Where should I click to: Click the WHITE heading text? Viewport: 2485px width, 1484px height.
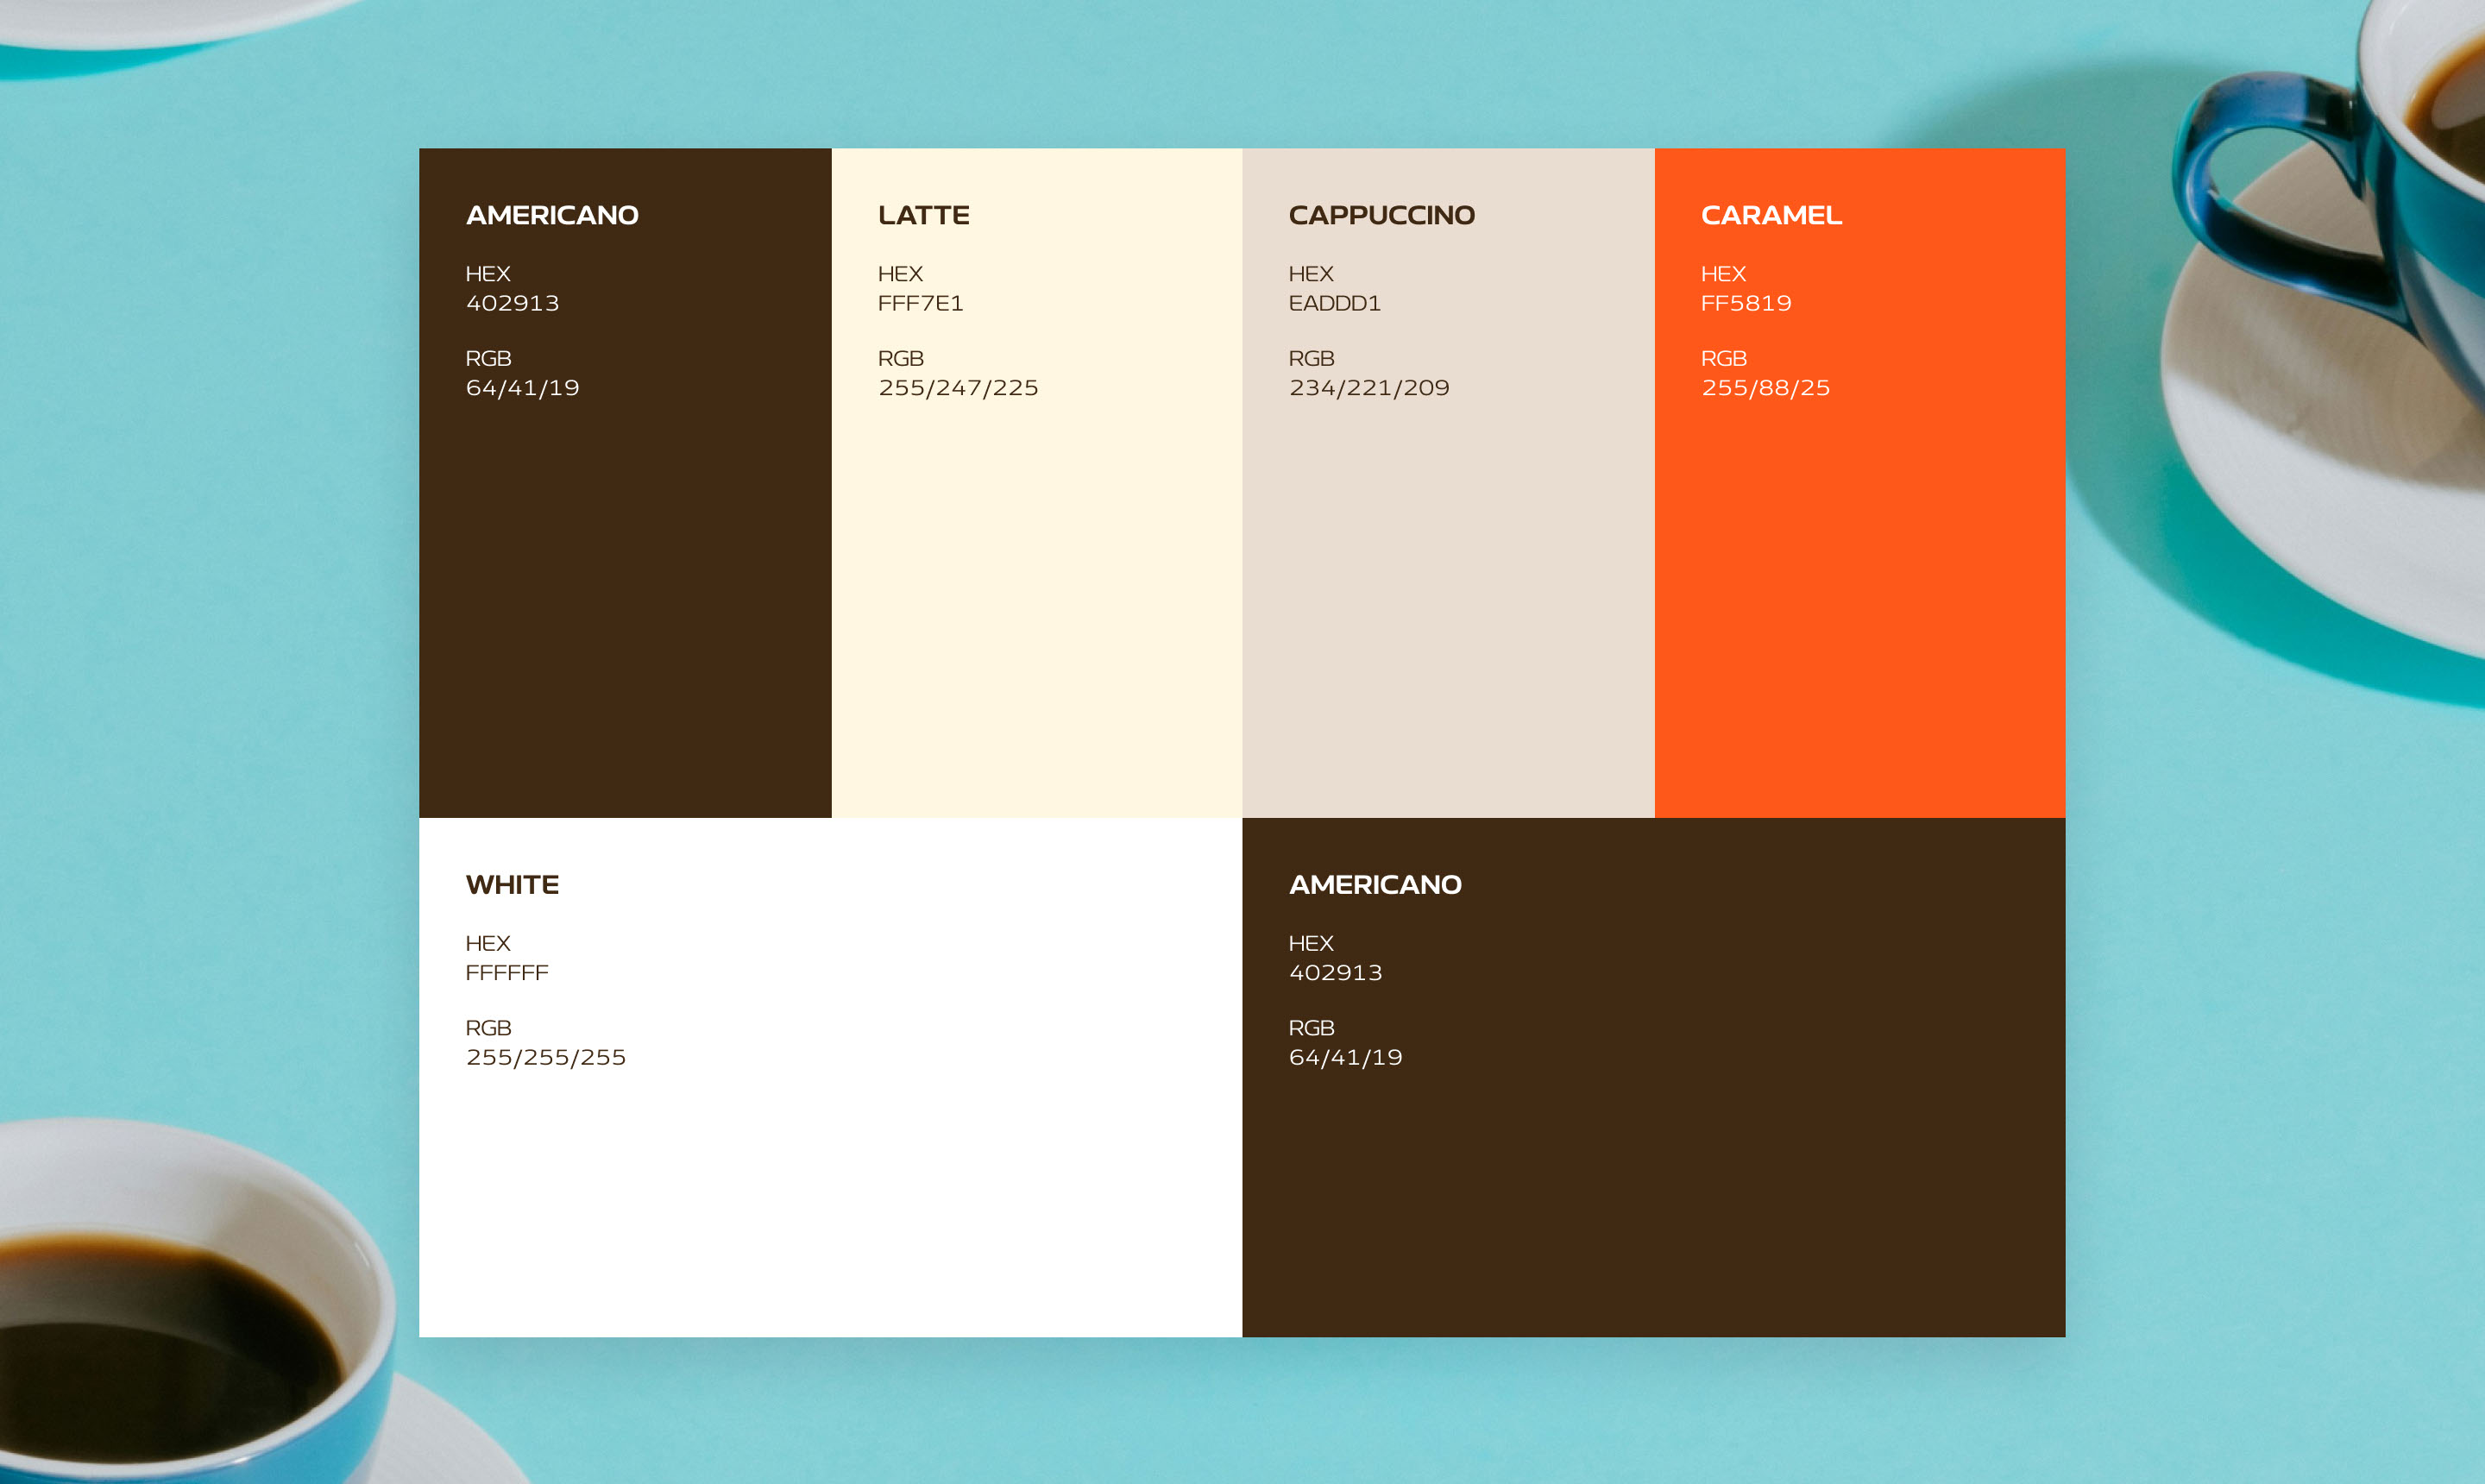(512, 885)
